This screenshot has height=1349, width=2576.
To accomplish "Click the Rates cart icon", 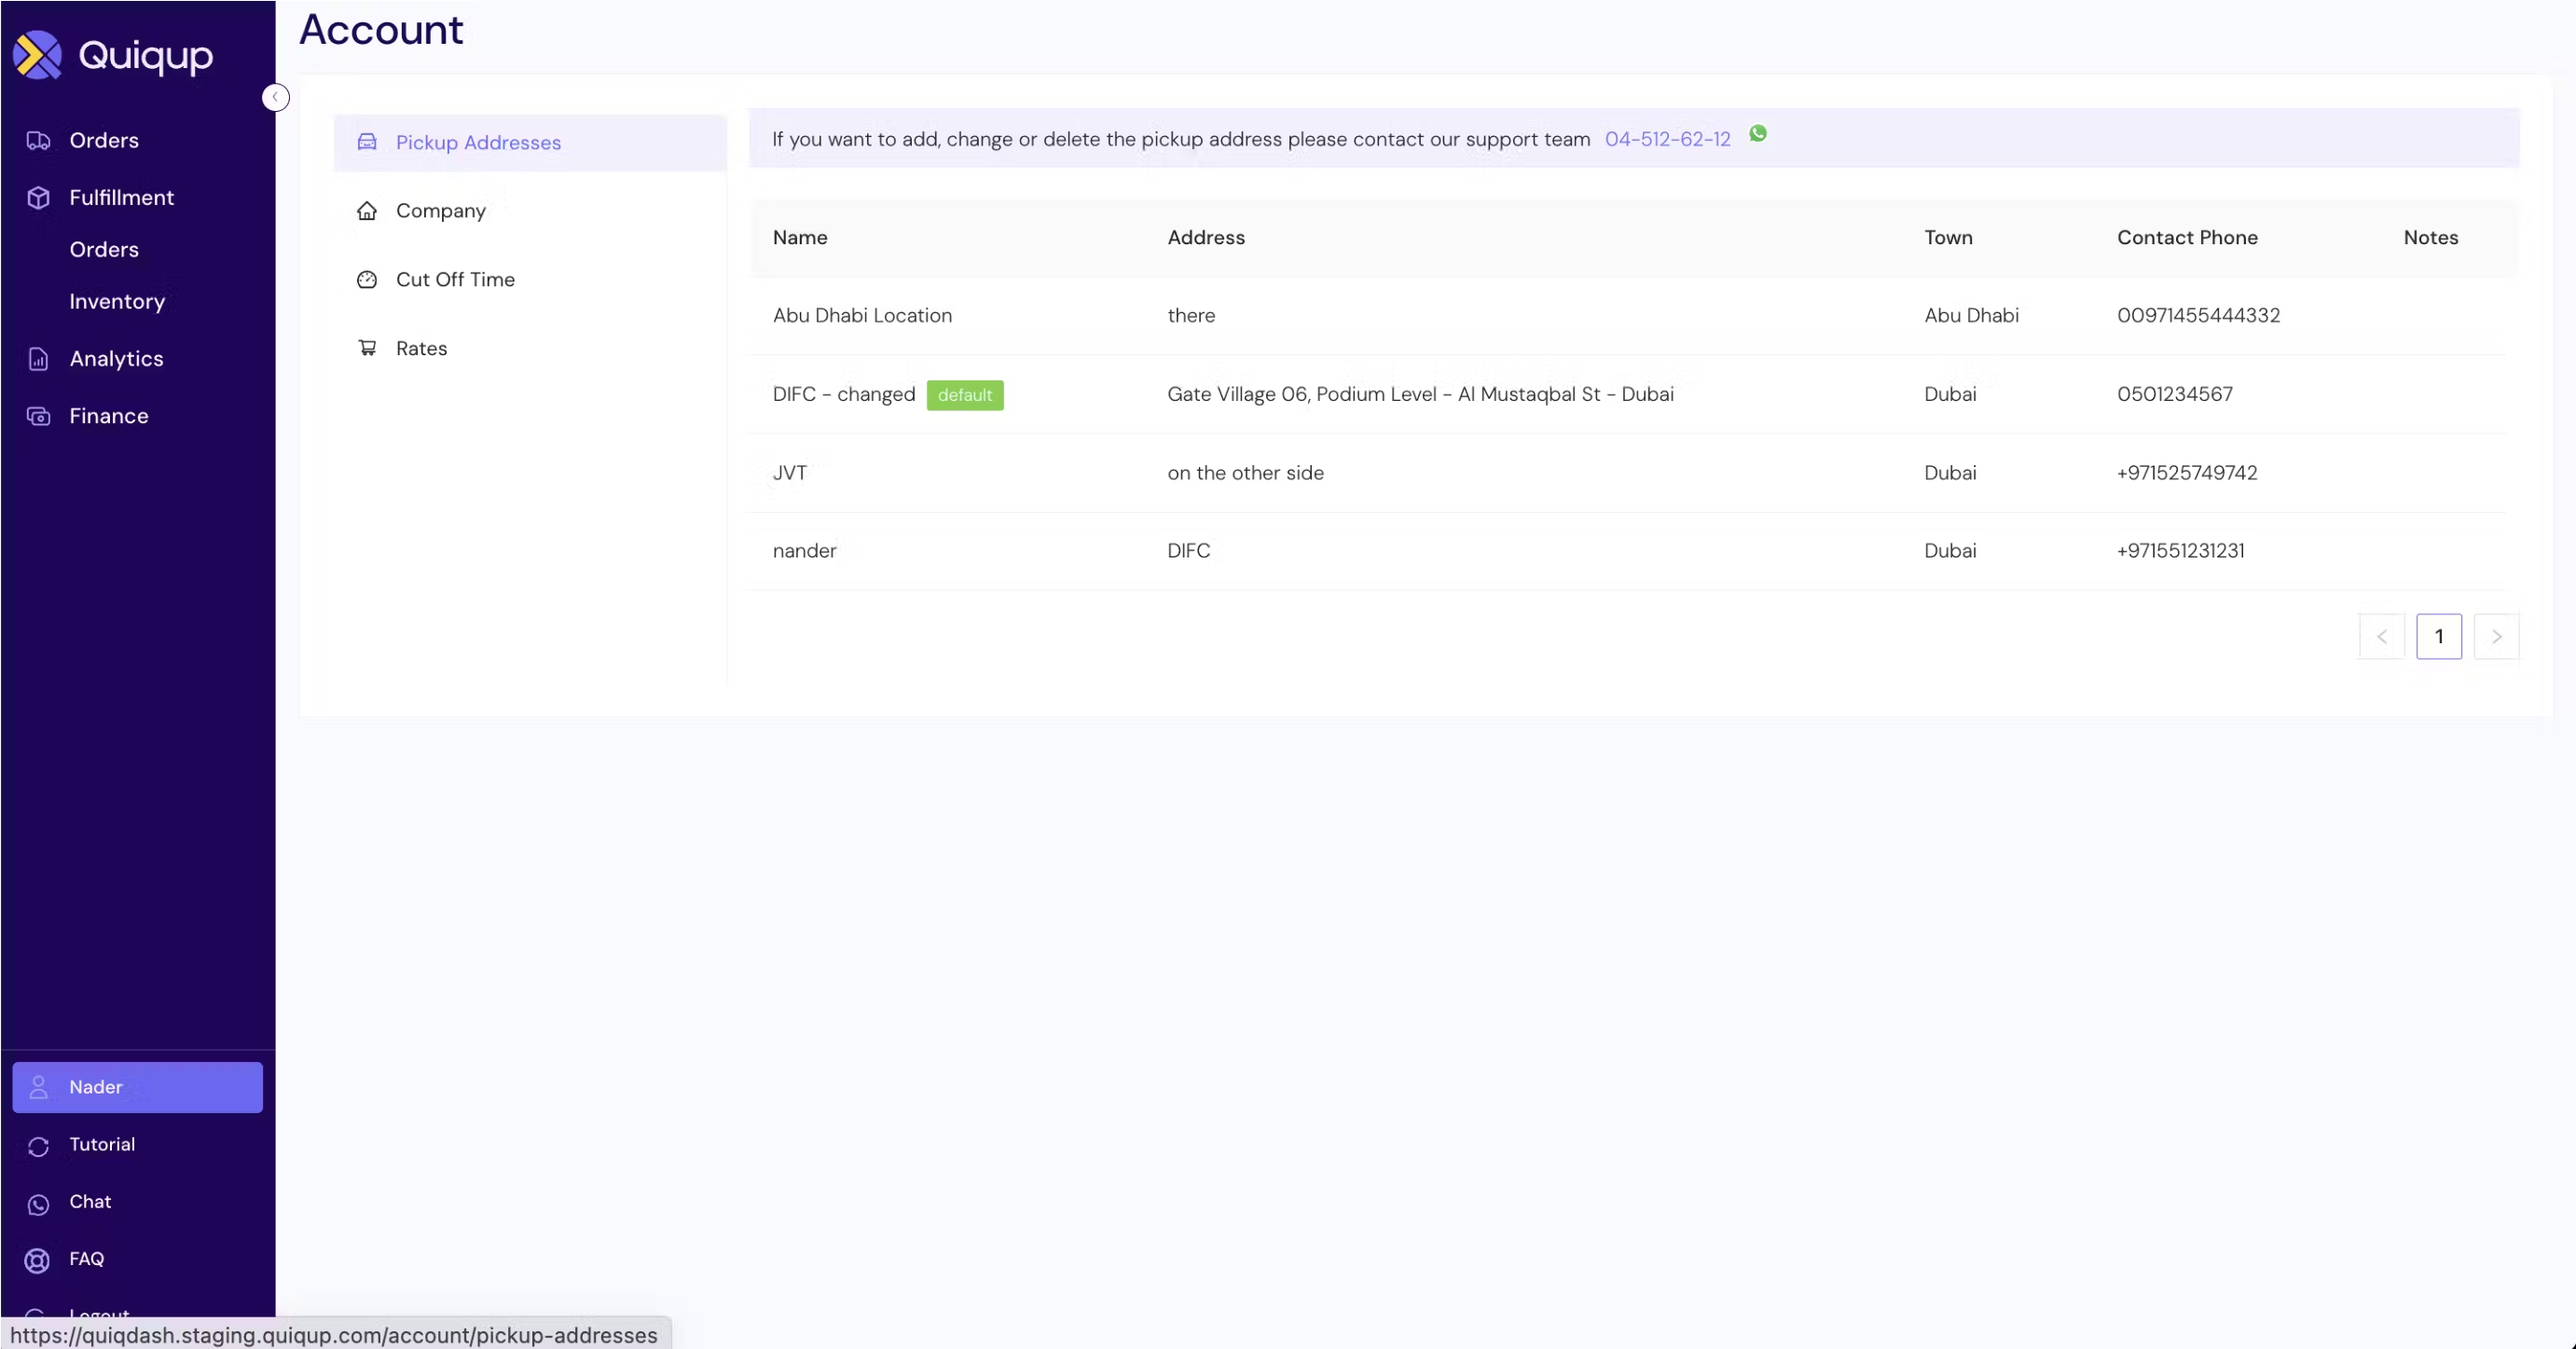I will [367, 348].
